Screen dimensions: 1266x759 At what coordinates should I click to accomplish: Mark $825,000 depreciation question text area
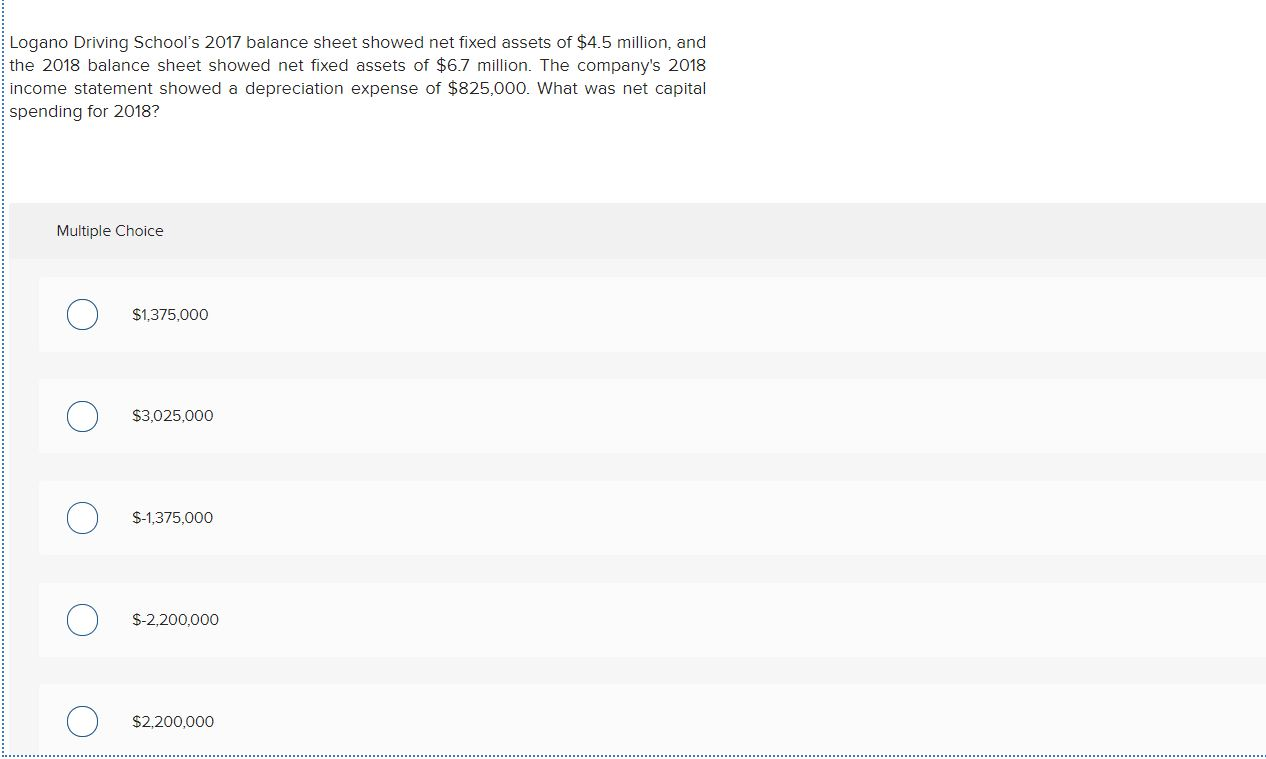click(x=357, y=88)
